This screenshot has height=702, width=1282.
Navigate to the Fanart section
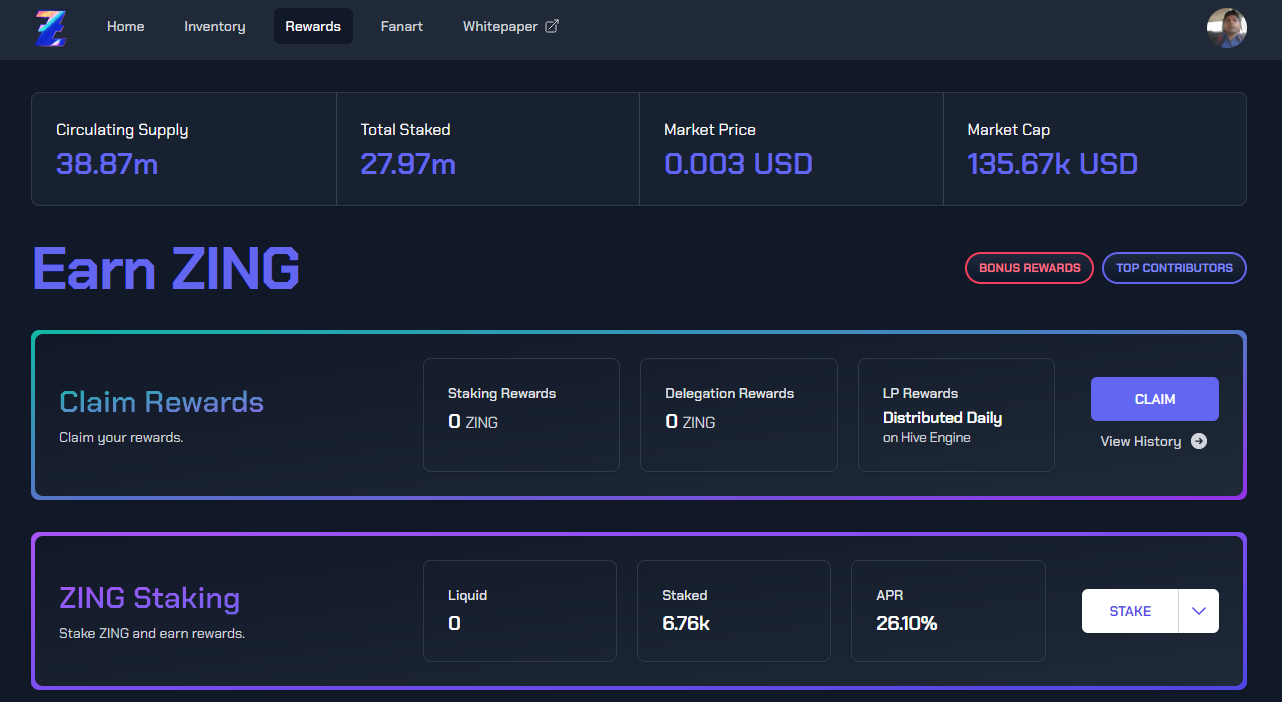point(401,26)
